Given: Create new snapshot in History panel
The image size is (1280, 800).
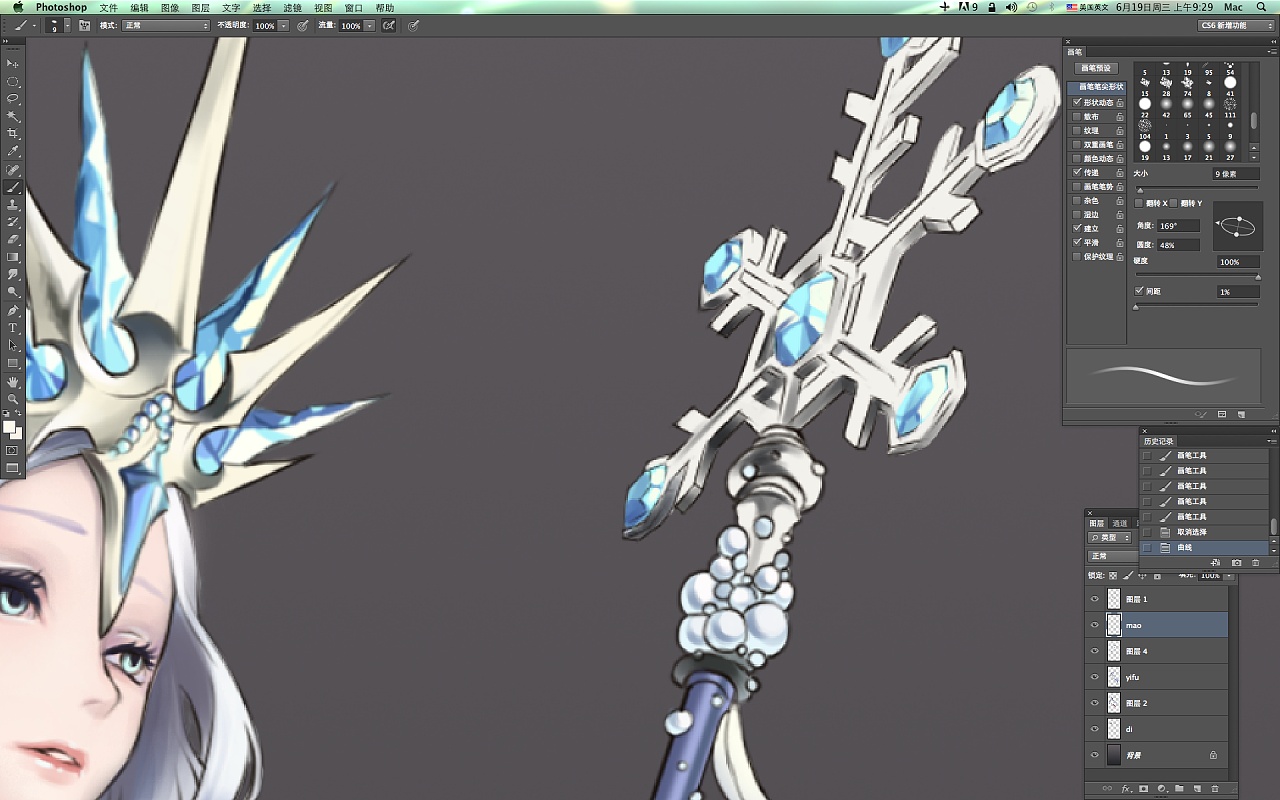Looking at the screenshot, I should 1237,563.
